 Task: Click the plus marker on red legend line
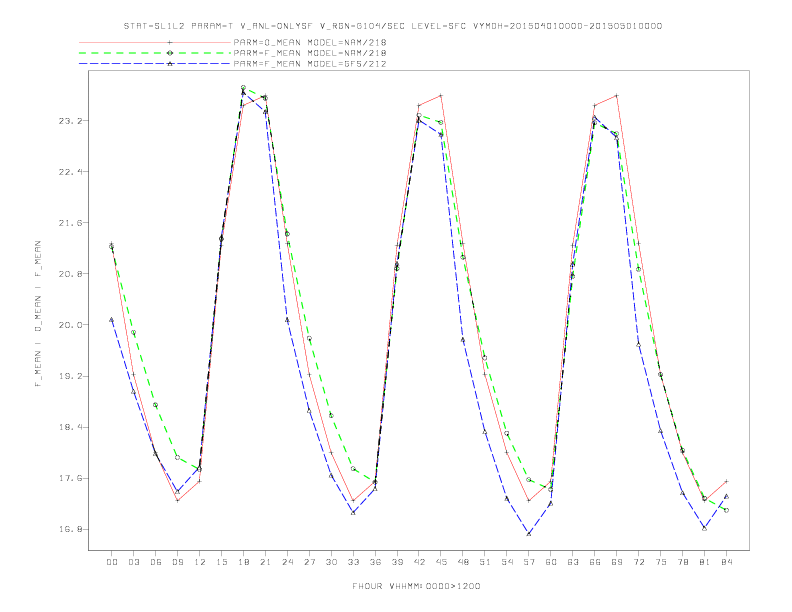[x=170, y=42]
